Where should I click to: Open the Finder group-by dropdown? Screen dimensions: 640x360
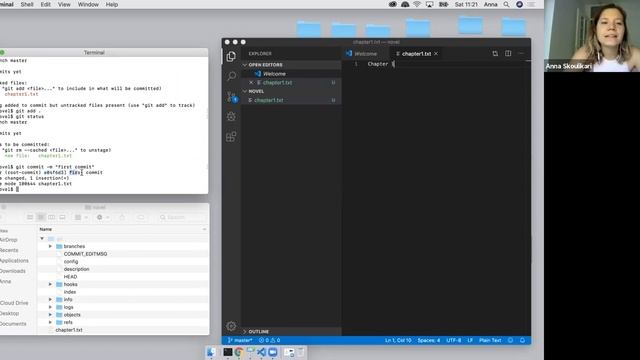click(x=81, y=217)
